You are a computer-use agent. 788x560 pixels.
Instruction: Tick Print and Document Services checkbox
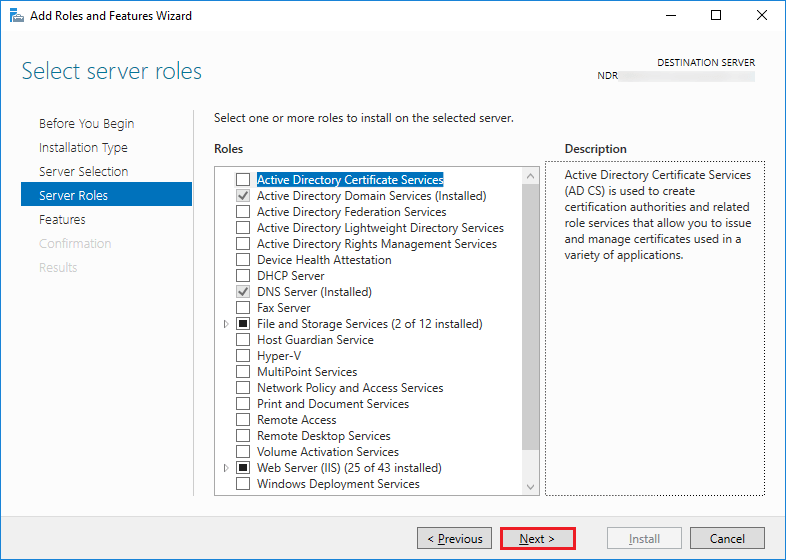coord(243,404)
